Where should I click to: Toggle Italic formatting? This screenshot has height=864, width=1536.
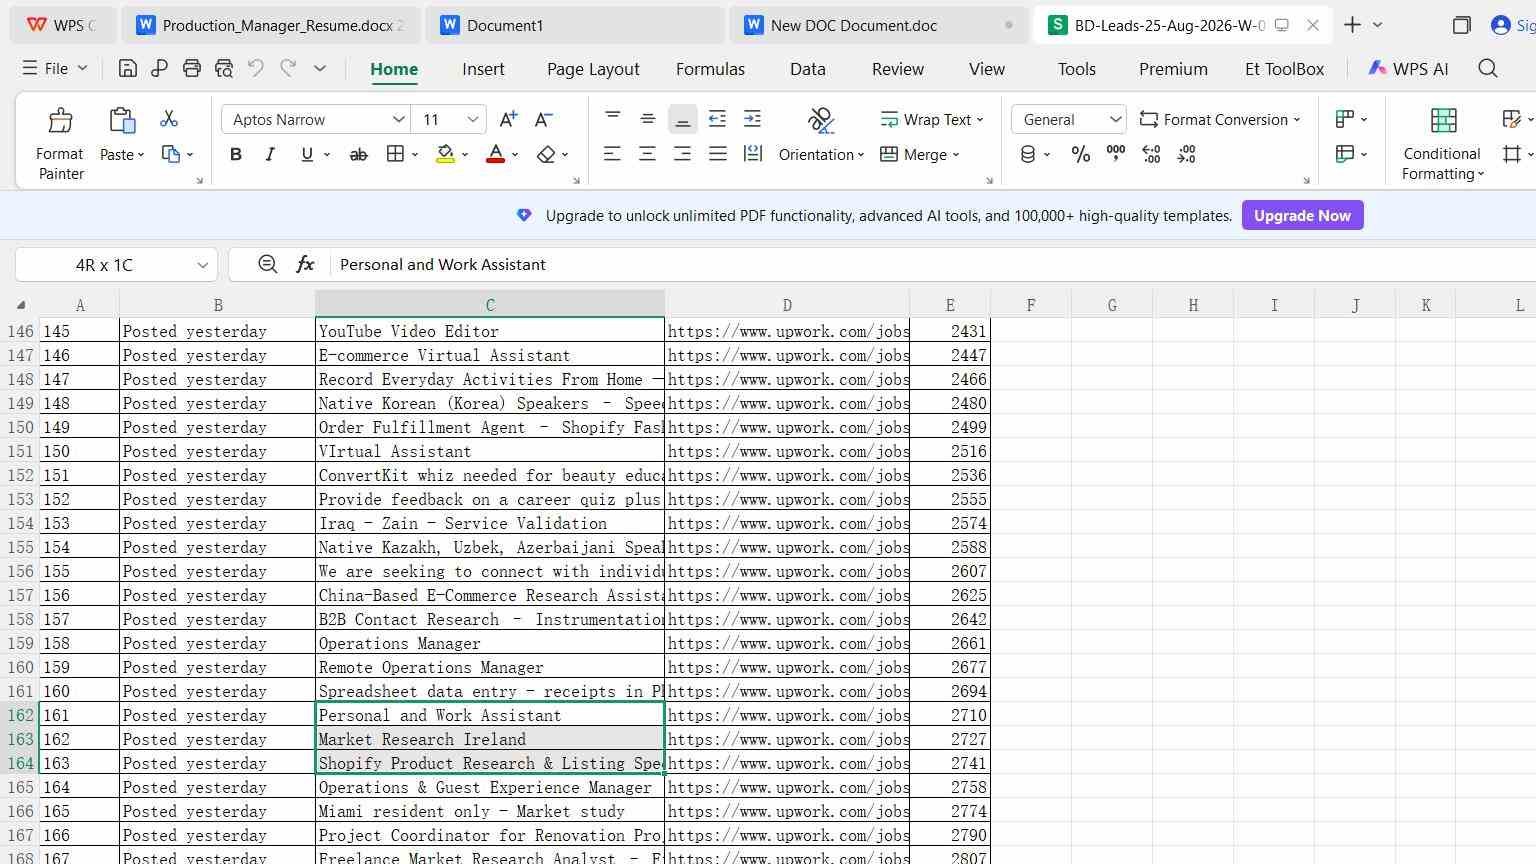point(270,154)
